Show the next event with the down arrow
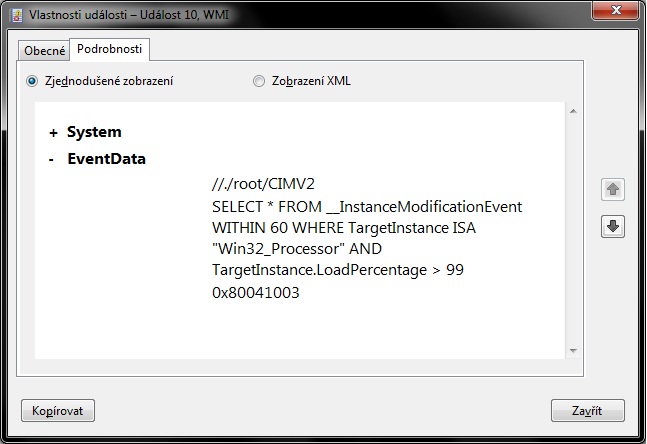The height and width of the screenshot is (444, 647). [613, 226]
